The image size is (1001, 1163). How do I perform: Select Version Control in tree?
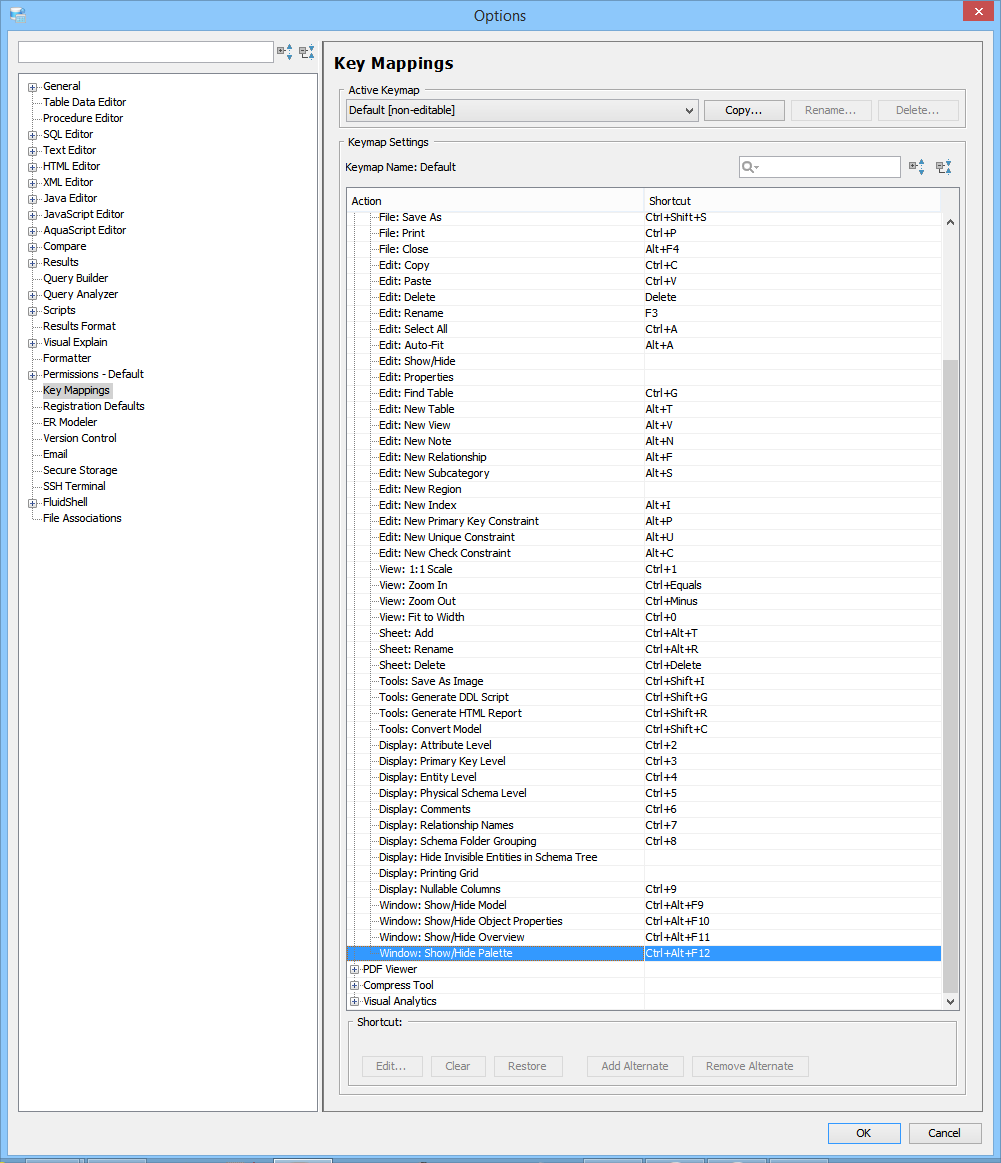tap(80, 438)
